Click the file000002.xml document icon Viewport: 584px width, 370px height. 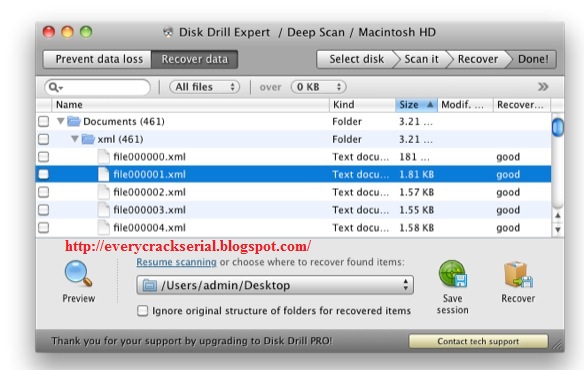tap(104, 192)
